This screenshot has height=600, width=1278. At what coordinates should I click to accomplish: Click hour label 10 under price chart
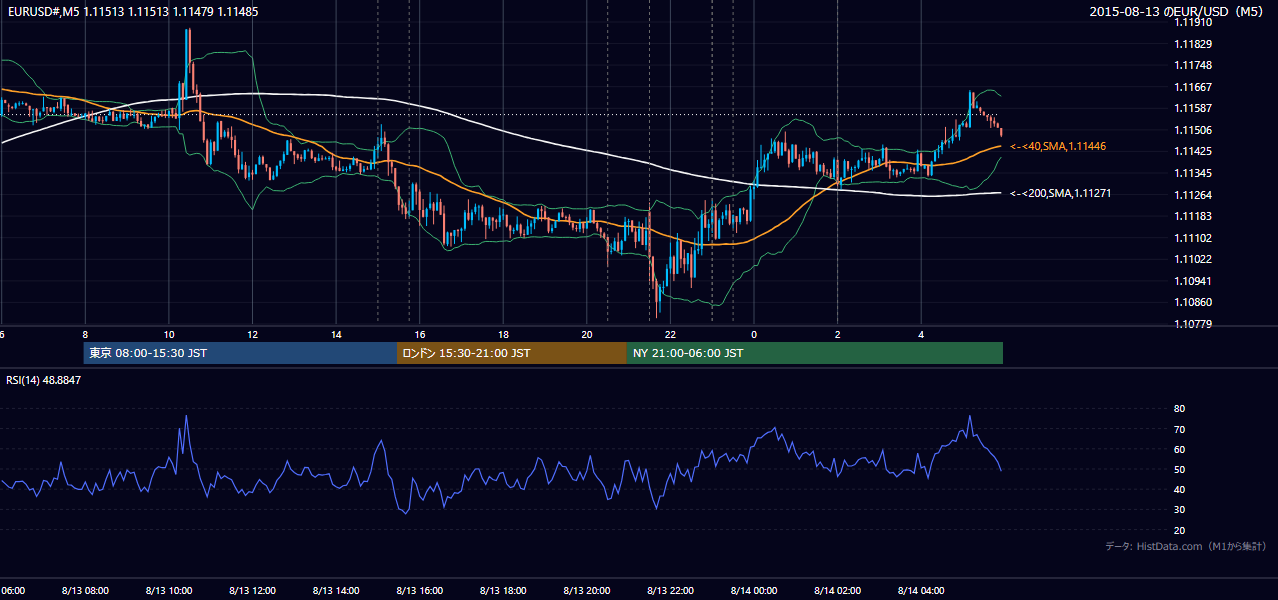tap(168, 335)
